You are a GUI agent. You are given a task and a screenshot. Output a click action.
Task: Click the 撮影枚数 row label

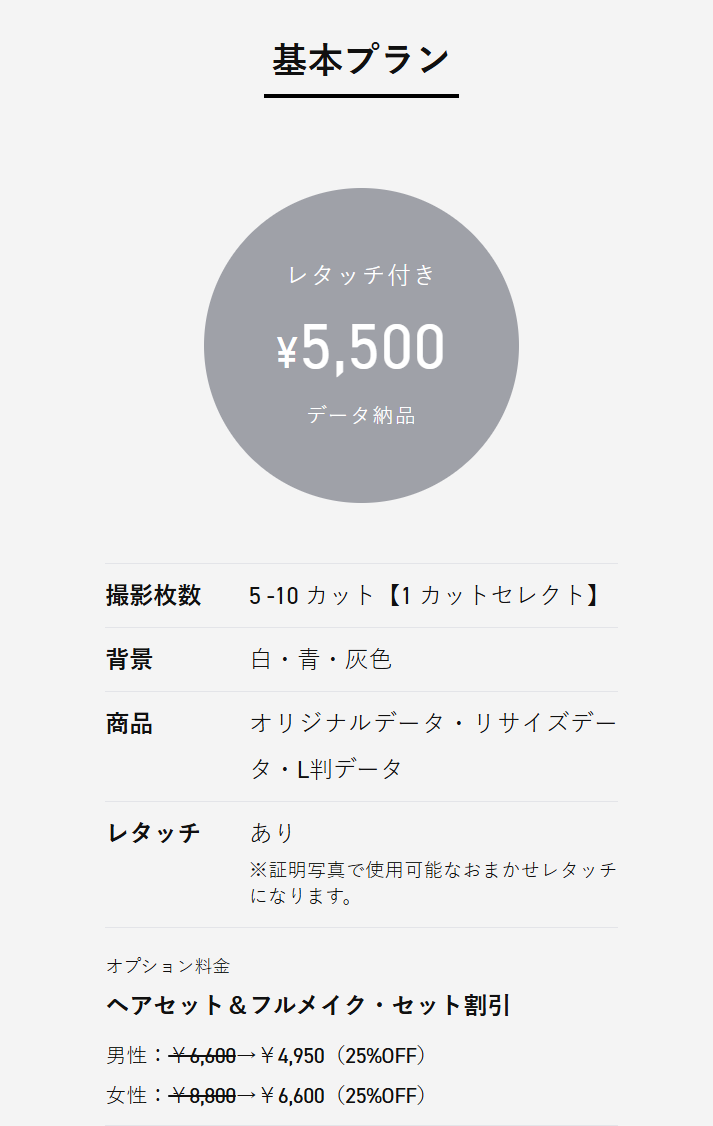point(153,595)
